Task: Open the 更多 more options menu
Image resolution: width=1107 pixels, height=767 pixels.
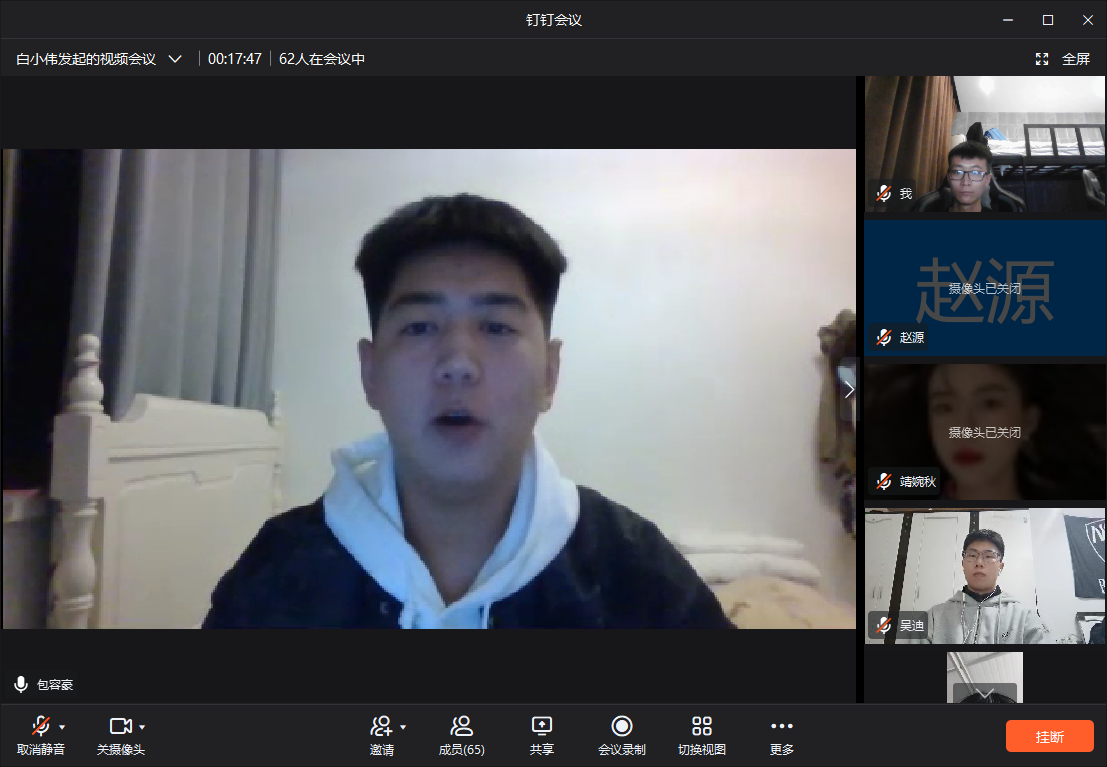Action: pyautogui.click(x=782, y=726)
